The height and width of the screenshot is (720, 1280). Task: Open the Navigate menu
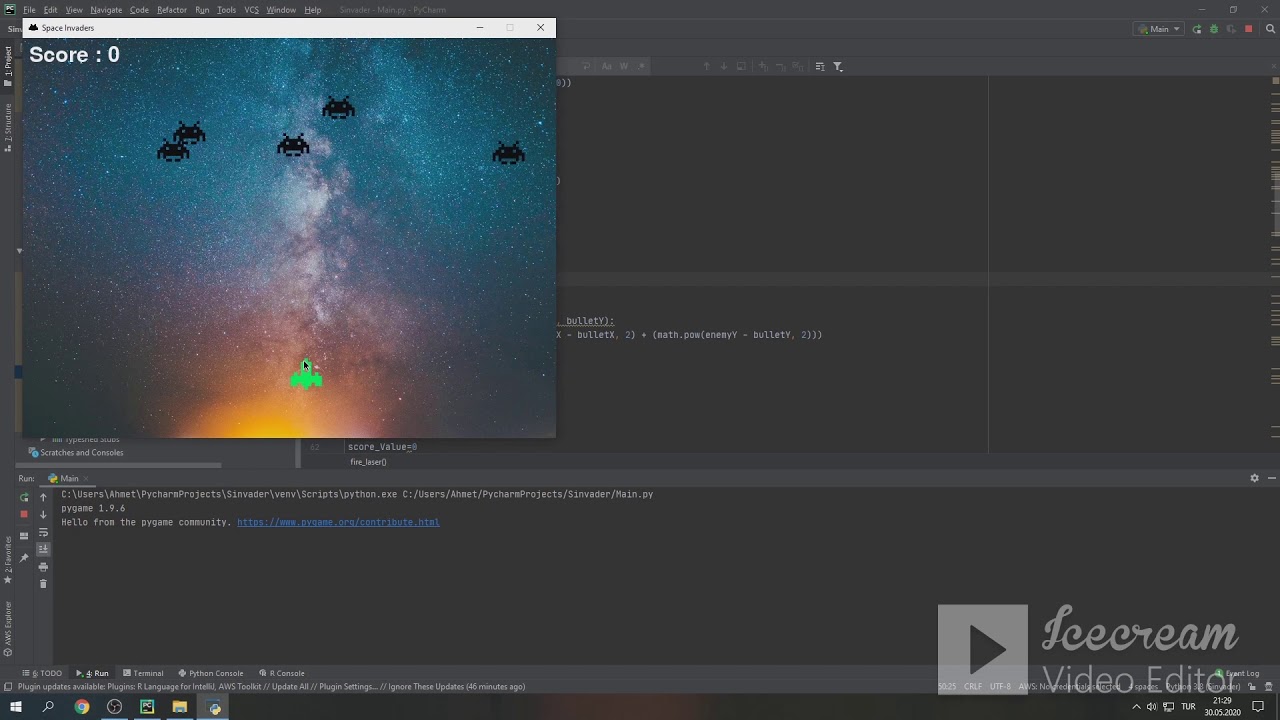106,10
